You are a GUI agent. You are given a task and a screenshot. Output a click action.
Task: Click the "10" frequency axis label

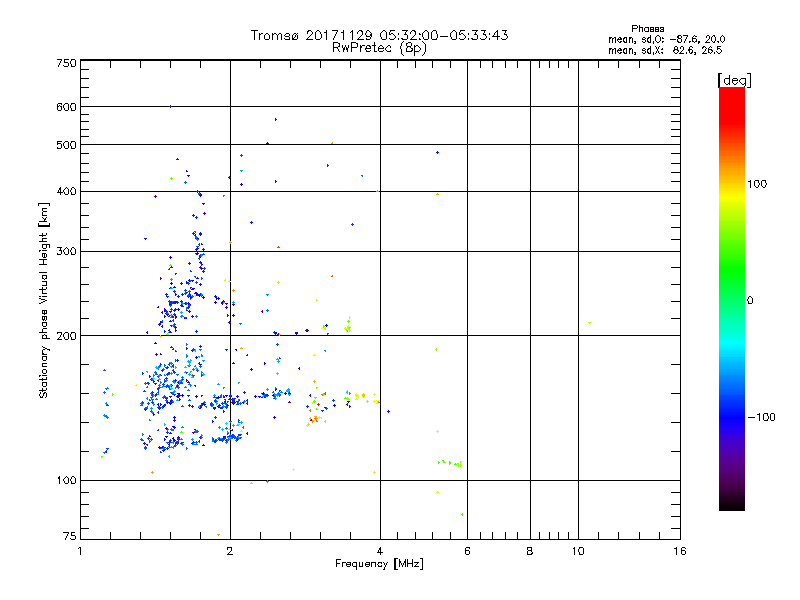(578, 551)
